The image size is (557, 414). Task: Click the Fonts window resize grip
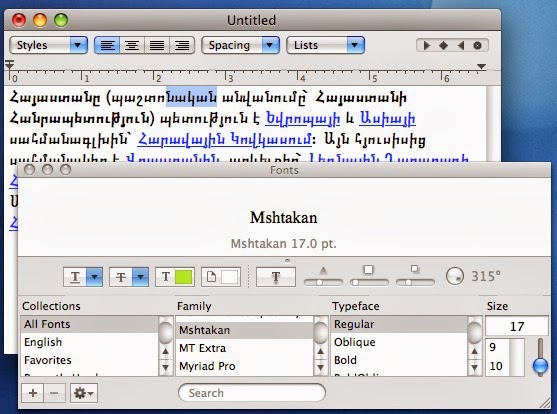click(x=544, y=403)
